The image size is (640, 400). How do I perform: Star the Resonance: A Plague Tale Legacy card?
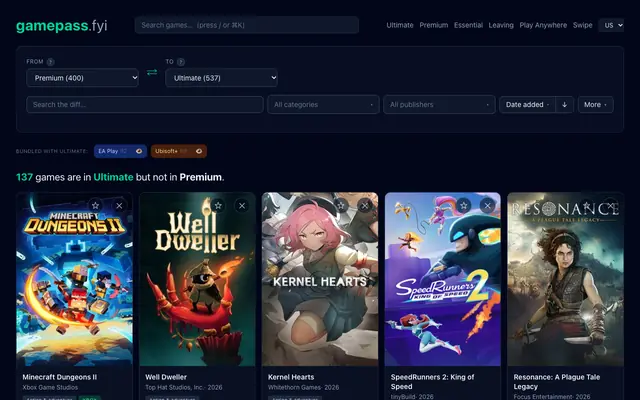point(586,205)
